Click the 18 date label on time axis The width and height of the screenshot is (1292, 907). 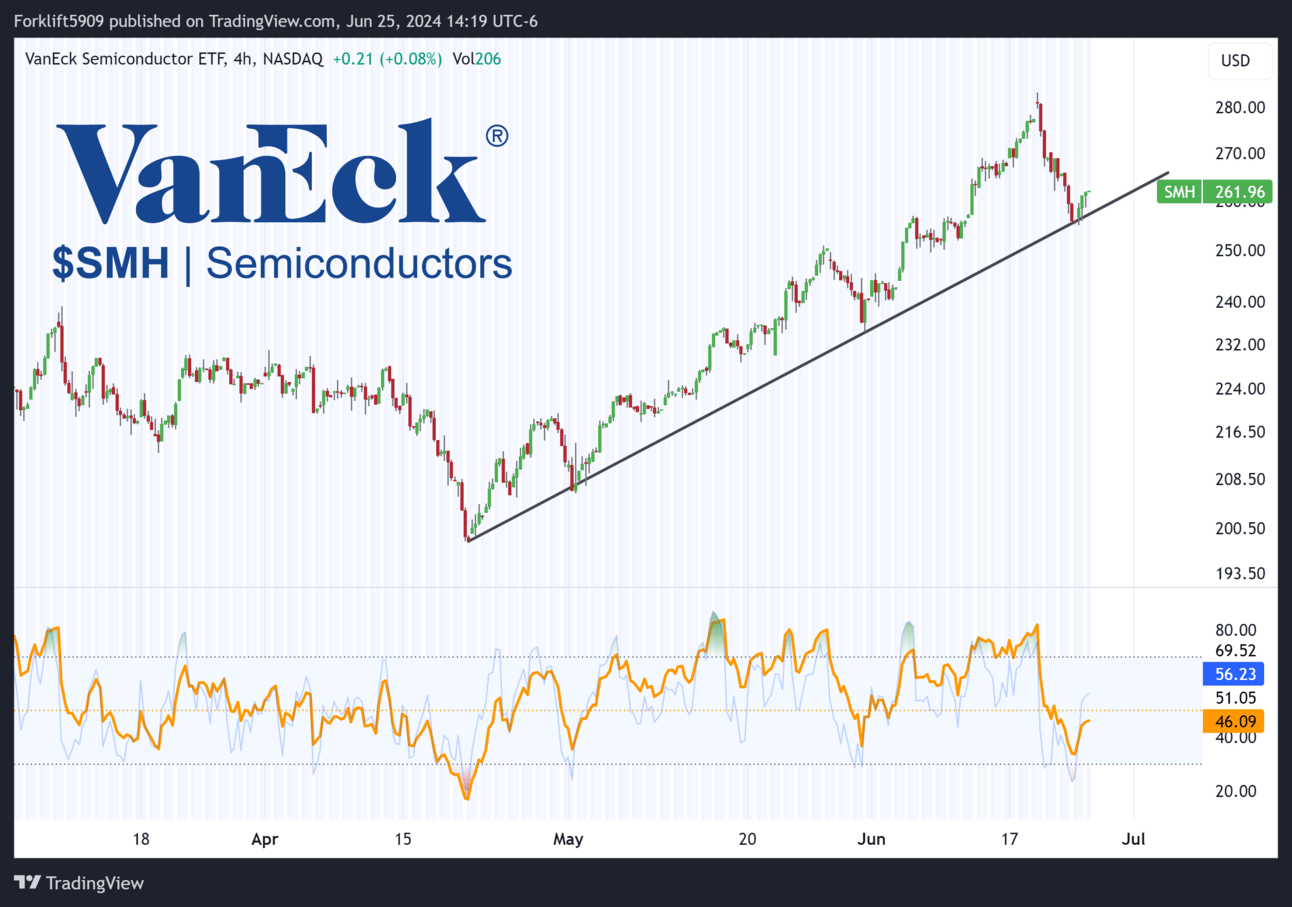pos(141,839)
